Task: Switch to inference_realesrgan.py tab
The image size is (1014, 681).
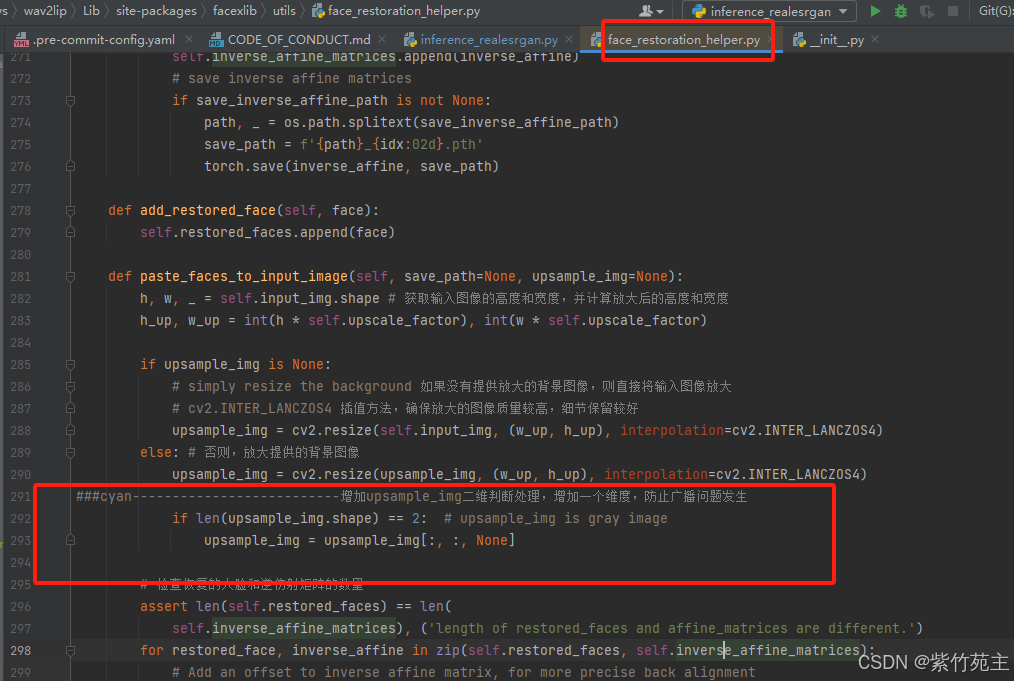Action: pos(482,39)
